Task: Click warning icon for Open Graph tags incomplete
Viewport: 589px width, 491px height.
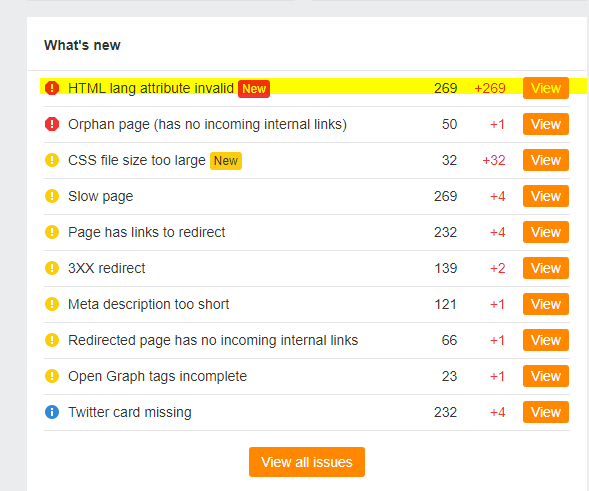Action: [52, 376]
